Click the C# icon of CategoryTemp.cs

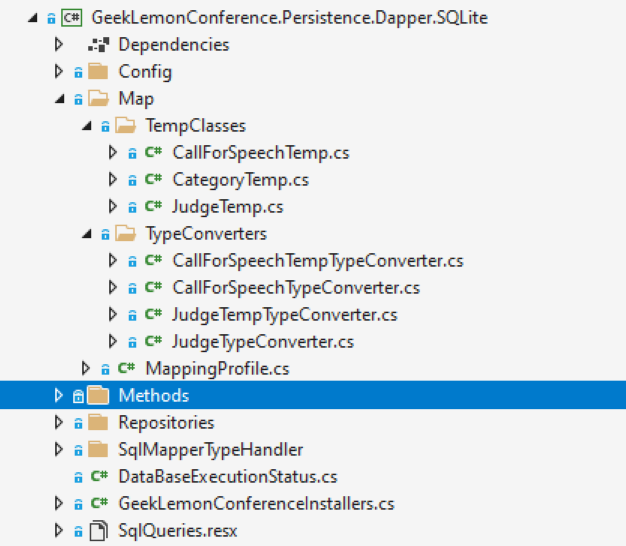153,179
